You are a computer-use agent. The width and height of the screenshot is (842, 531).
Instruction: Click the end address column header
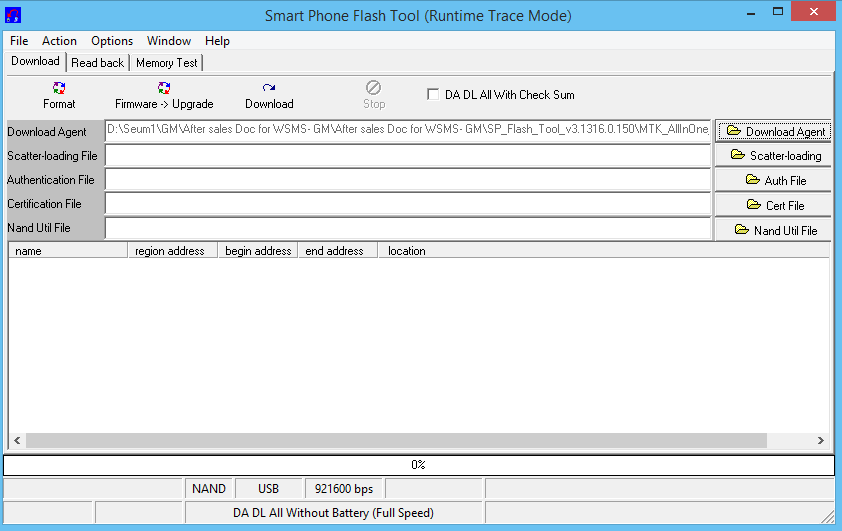338,251
